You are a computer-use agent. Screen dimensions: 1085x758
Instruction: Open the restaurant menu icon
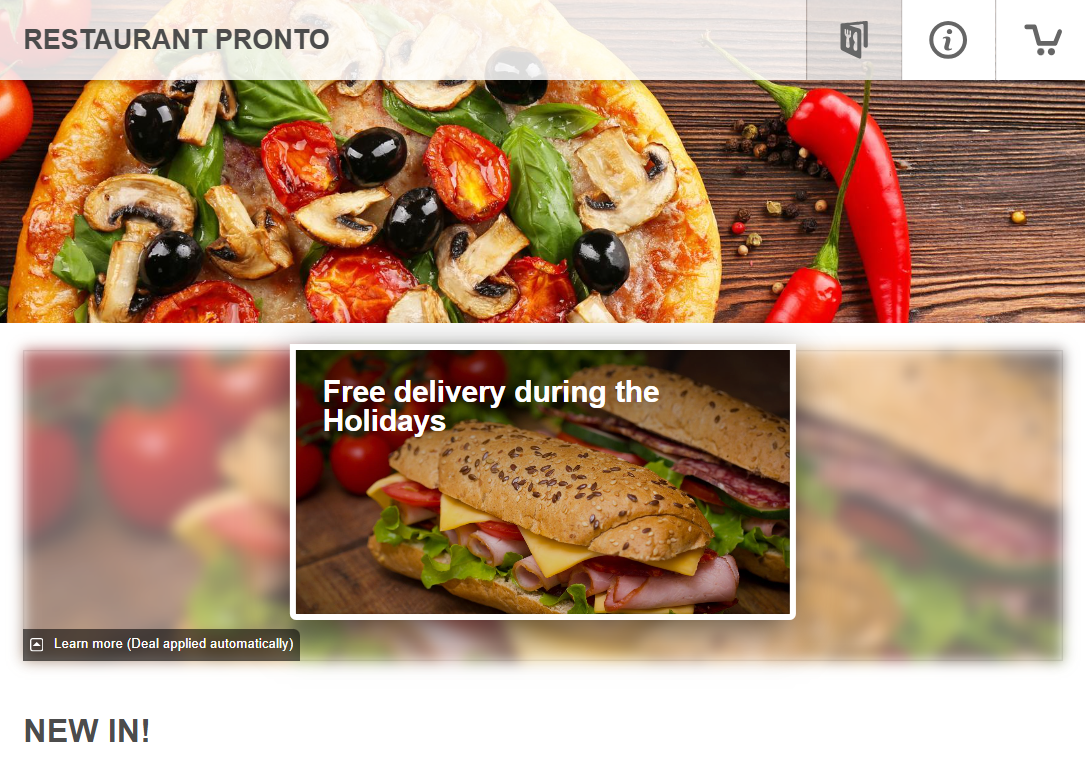coord(854,39)
